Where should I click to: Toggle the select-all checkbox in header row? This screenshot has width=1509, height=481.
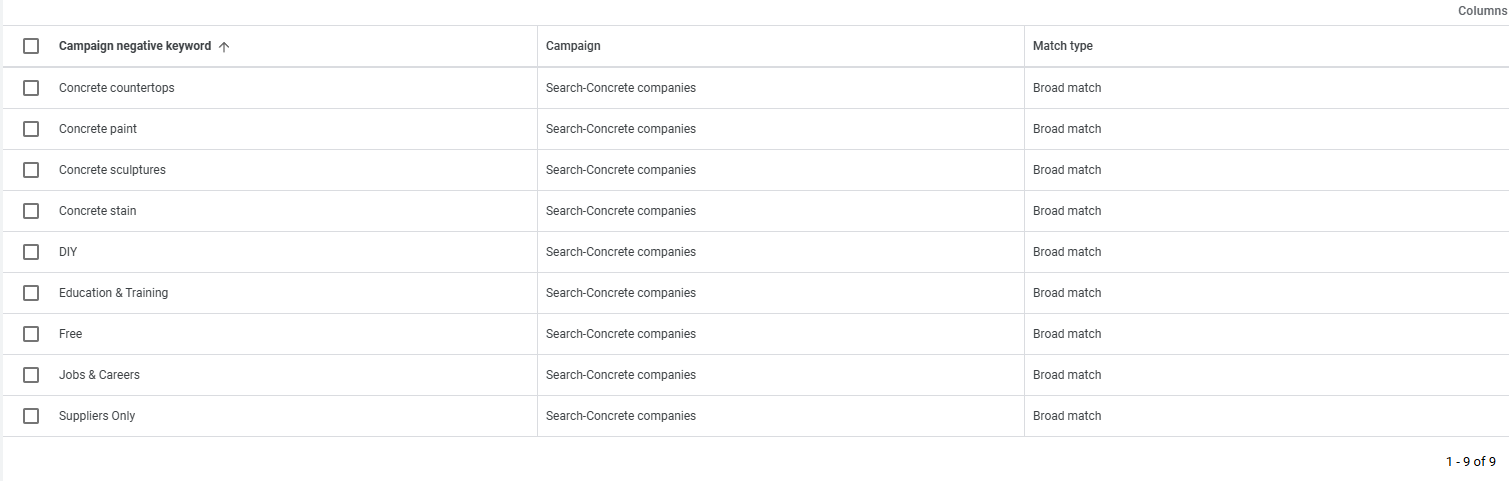tap(31, 46)
